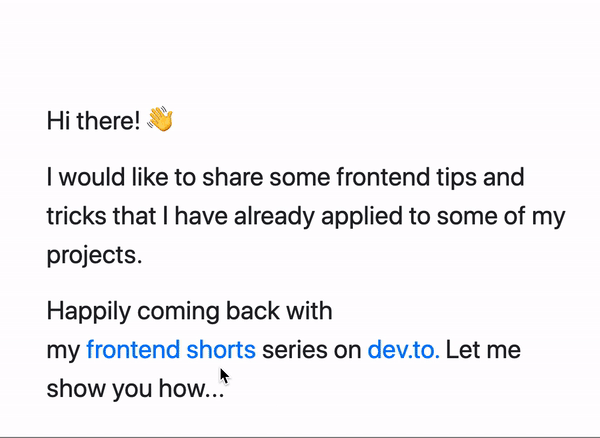Follow the "dev.to." hyperlink
The width and height of the screenshot is (600, 438).
coord(404,350)
